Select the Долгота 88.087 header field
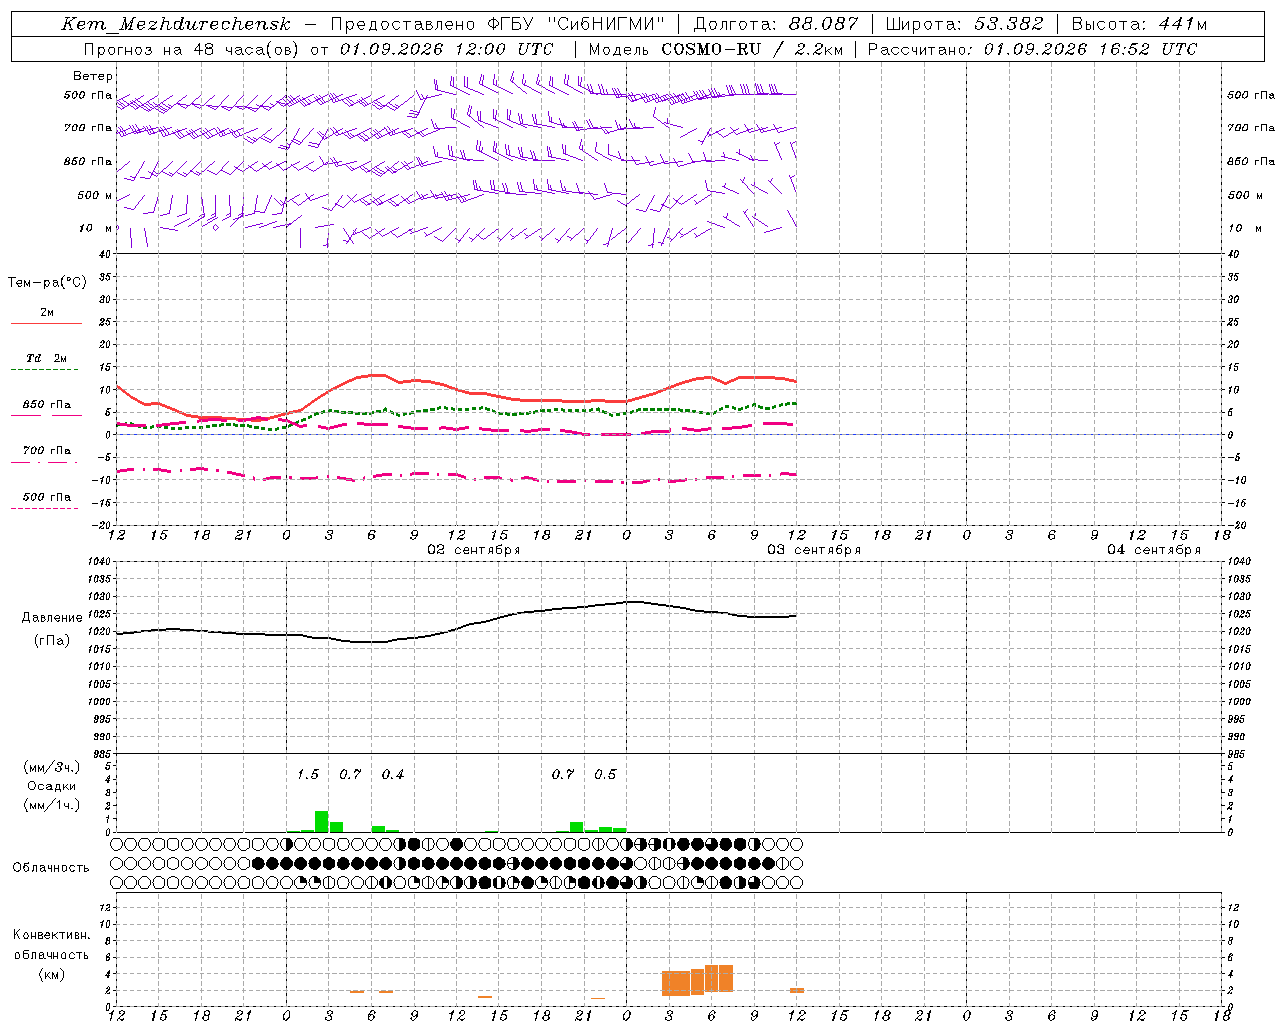 pos(775,24)
